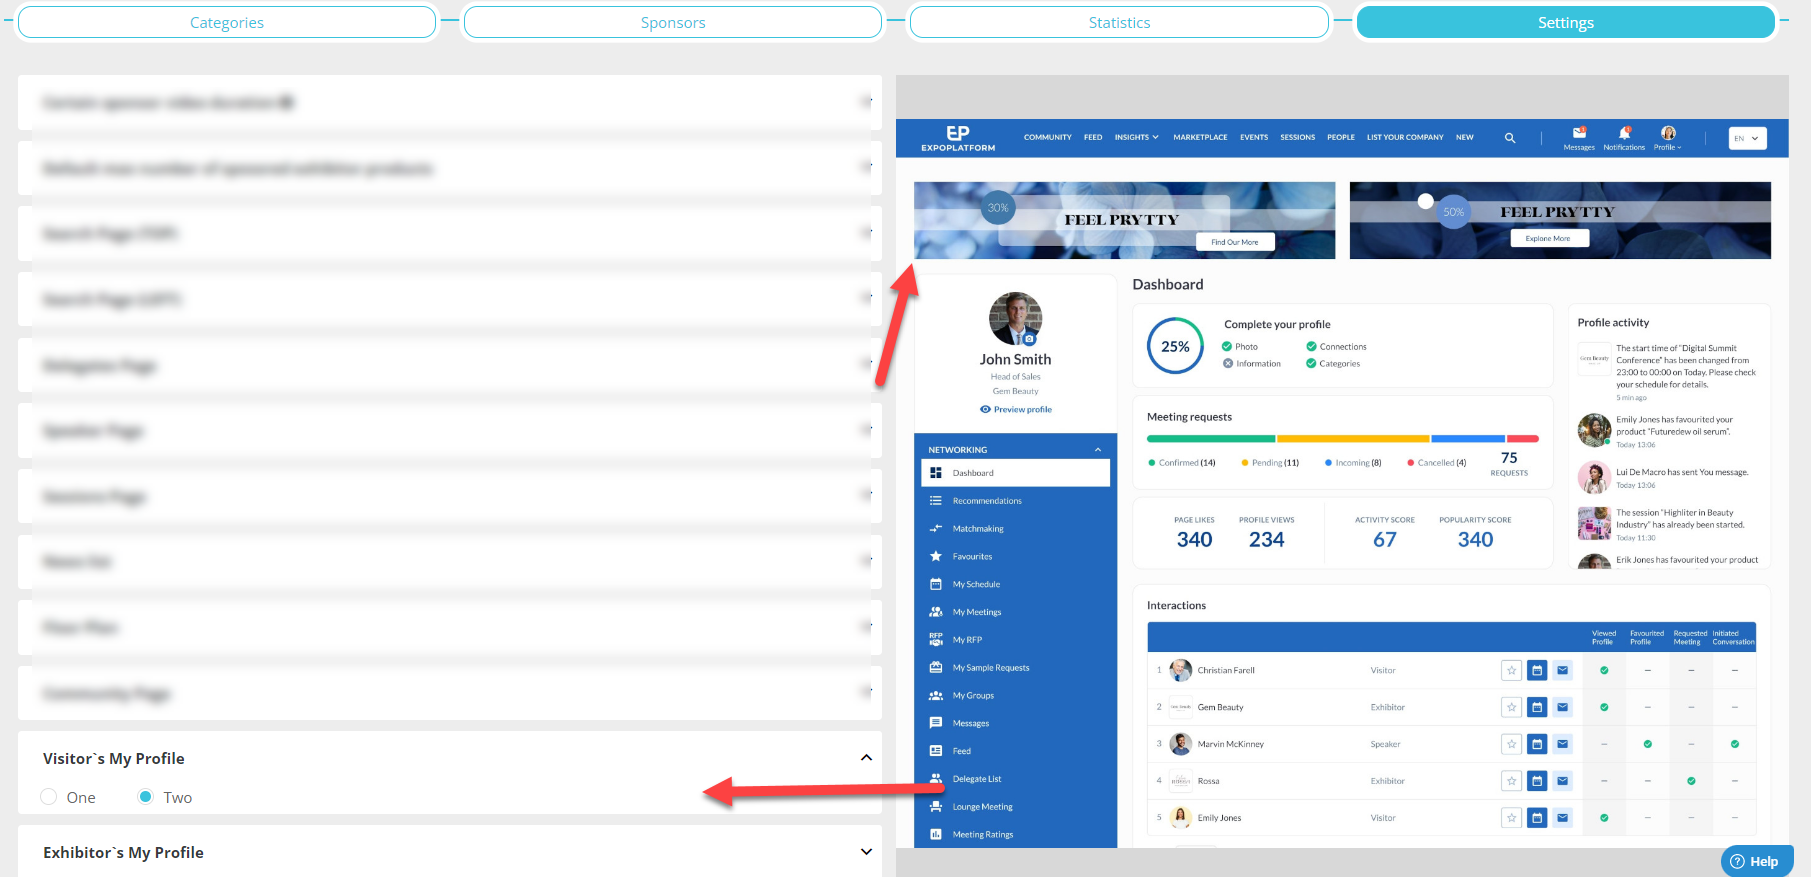Click the 50% FEEL PRYTTY banner
The width and height of the screenshot is (1811, 877).
[1560, 220]
